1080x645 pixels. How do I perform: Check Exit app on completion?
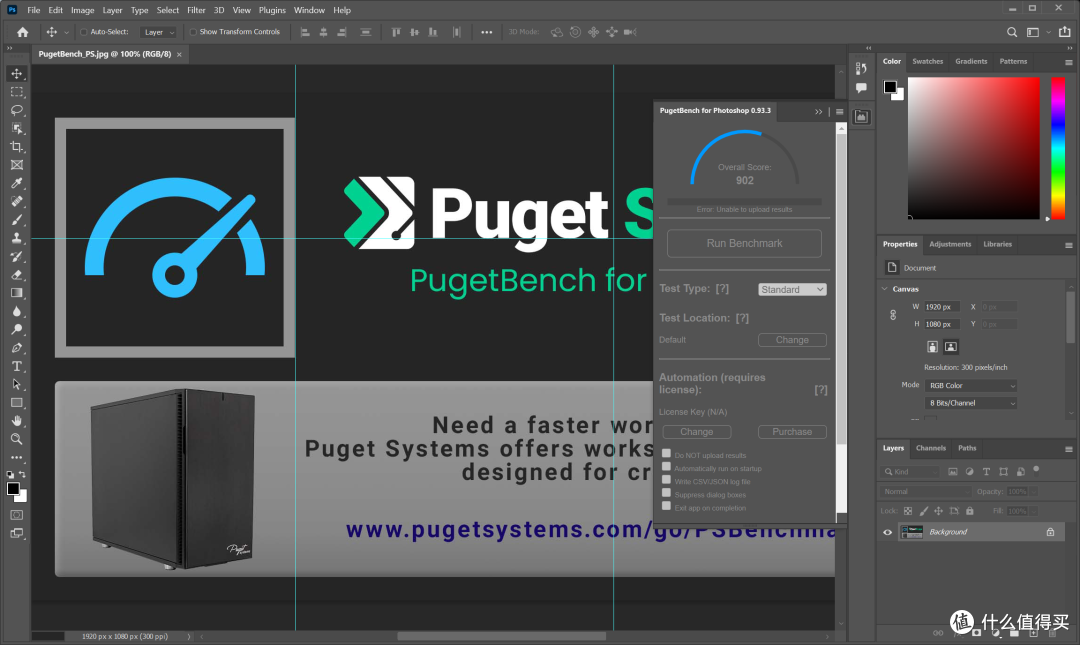(666, 506)
